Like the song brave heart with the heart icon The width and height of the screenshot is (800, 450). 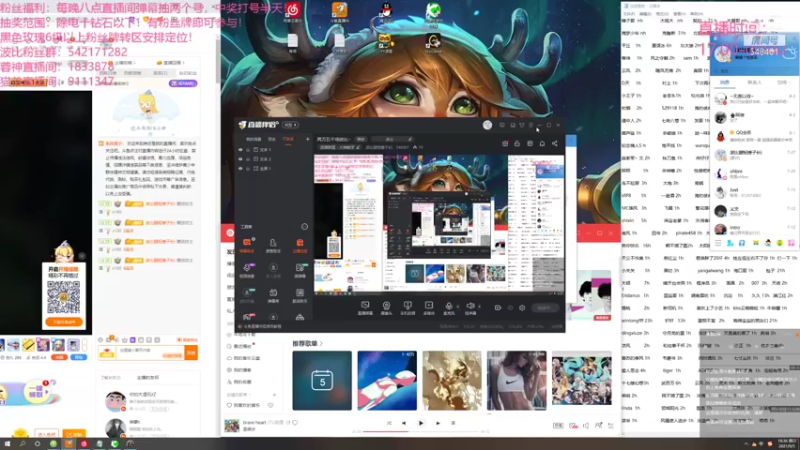pyautogui.click(x=295, y=422)
